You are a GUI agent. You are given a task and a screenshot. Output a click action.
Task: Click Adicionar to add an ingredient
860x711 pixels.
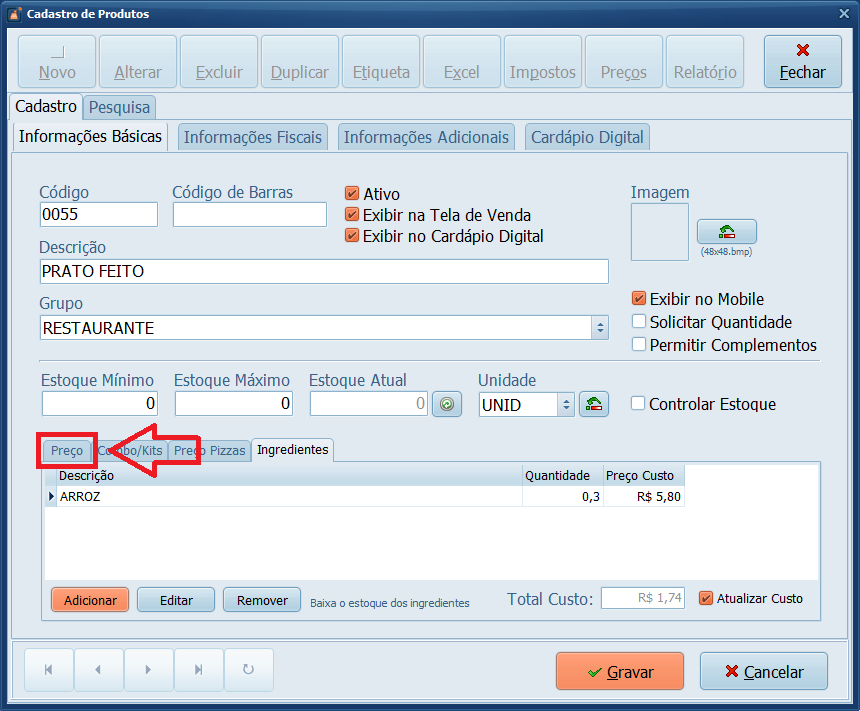coord(90,600)
